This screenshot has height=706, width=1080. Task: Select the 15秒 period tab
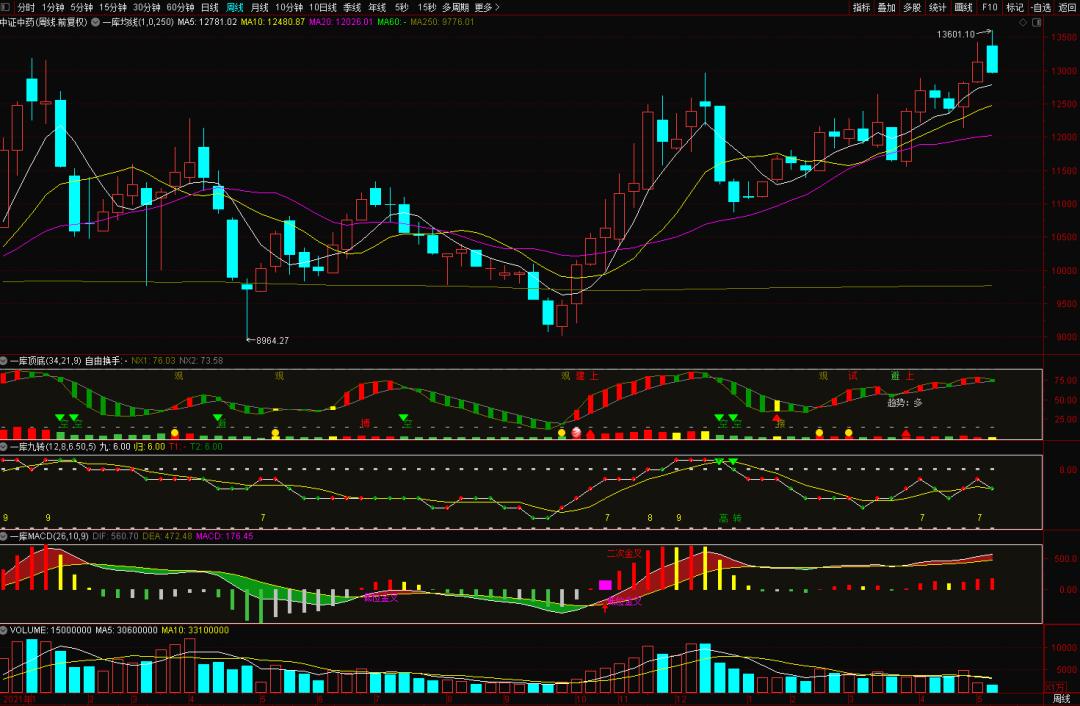[427, 8]
